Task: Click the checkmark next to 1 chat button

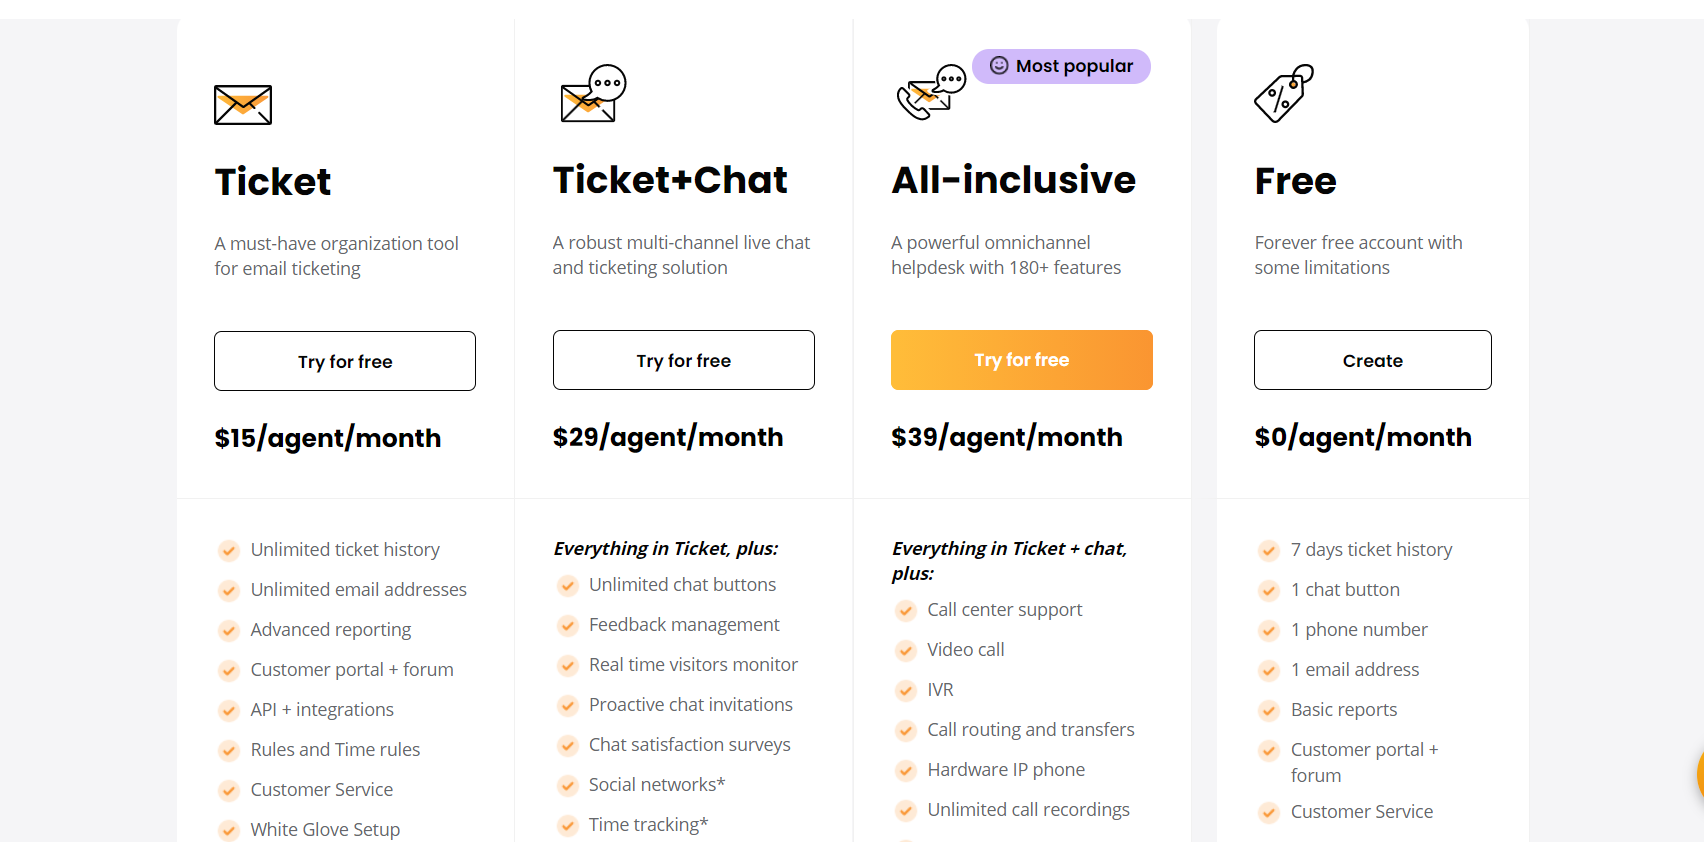Action: point(1268,590)
